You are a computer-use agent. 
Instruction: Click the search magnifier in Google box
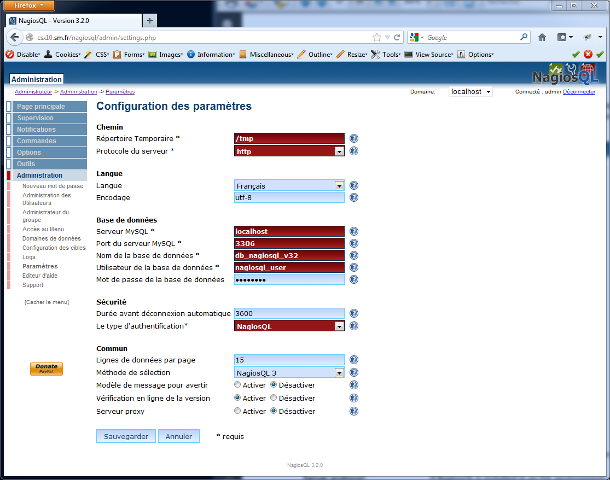524,37
